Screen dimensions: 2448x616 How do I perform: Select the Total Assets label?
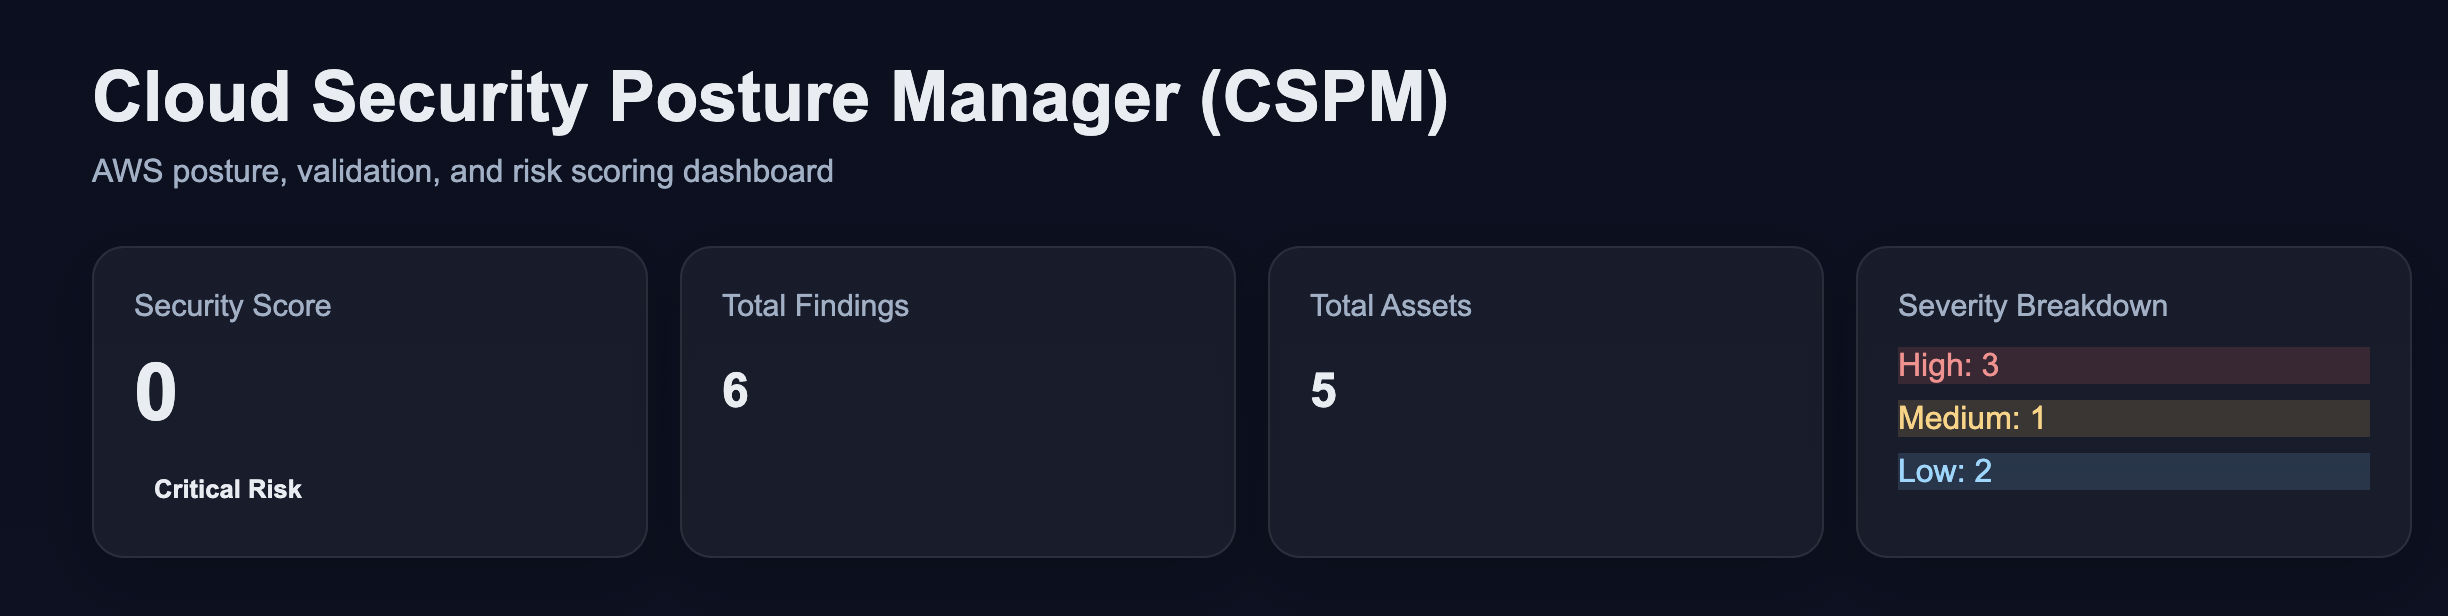1390,306
